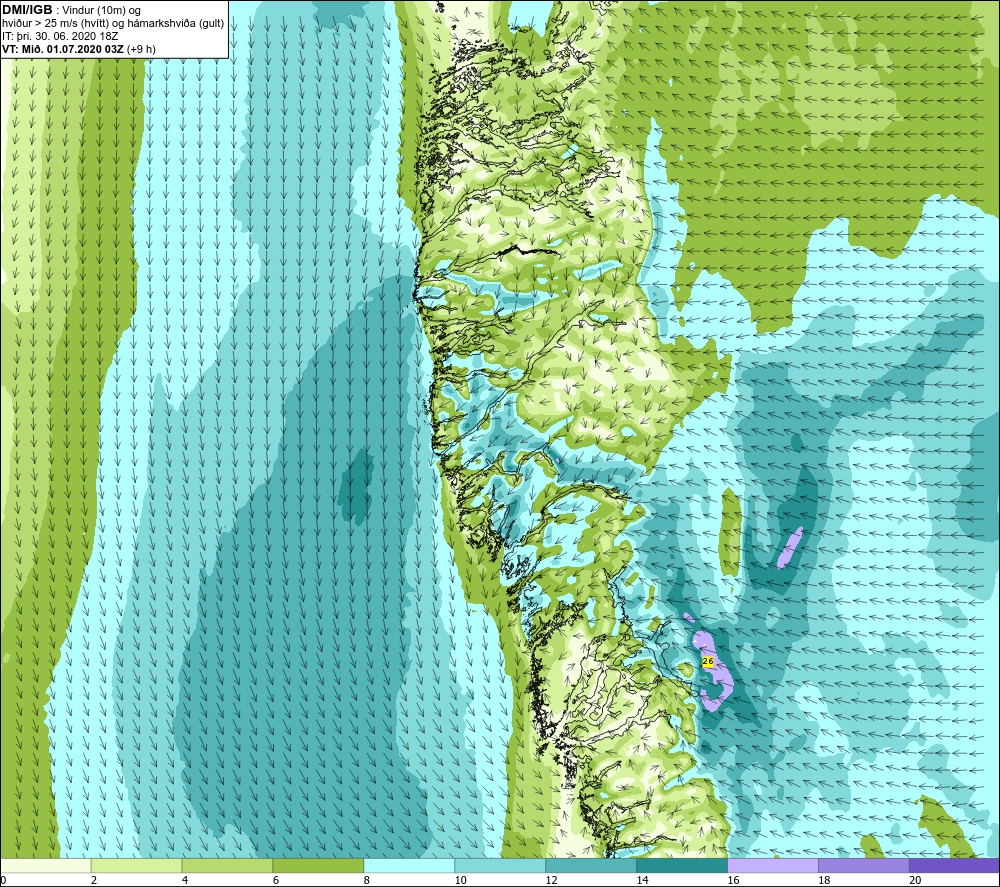Click the scale label '0'

point(3,880)
